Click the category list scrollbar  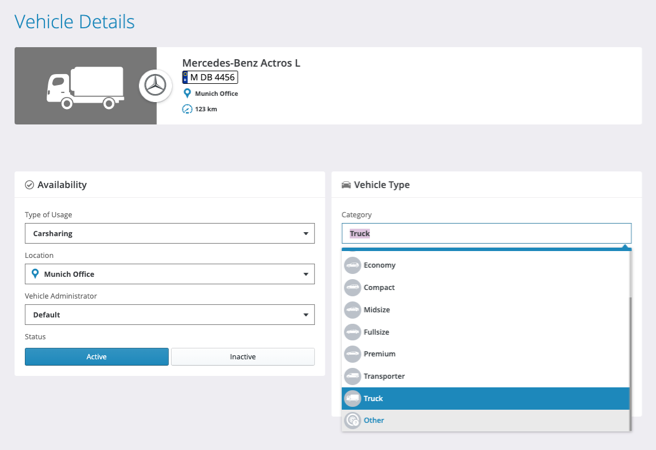coord(630,364)
